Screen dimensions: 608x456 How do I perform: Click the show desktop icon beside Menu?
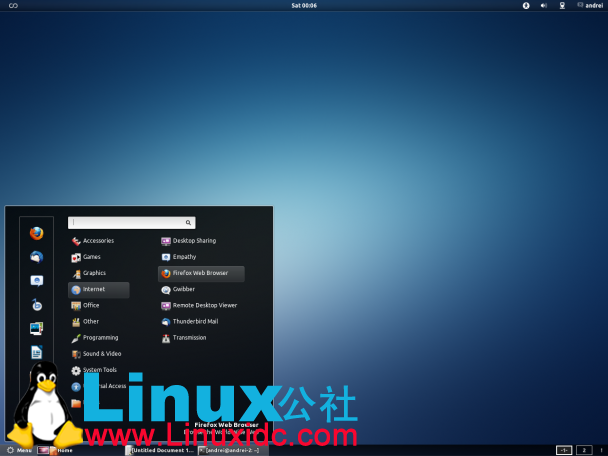coord(43,450)
